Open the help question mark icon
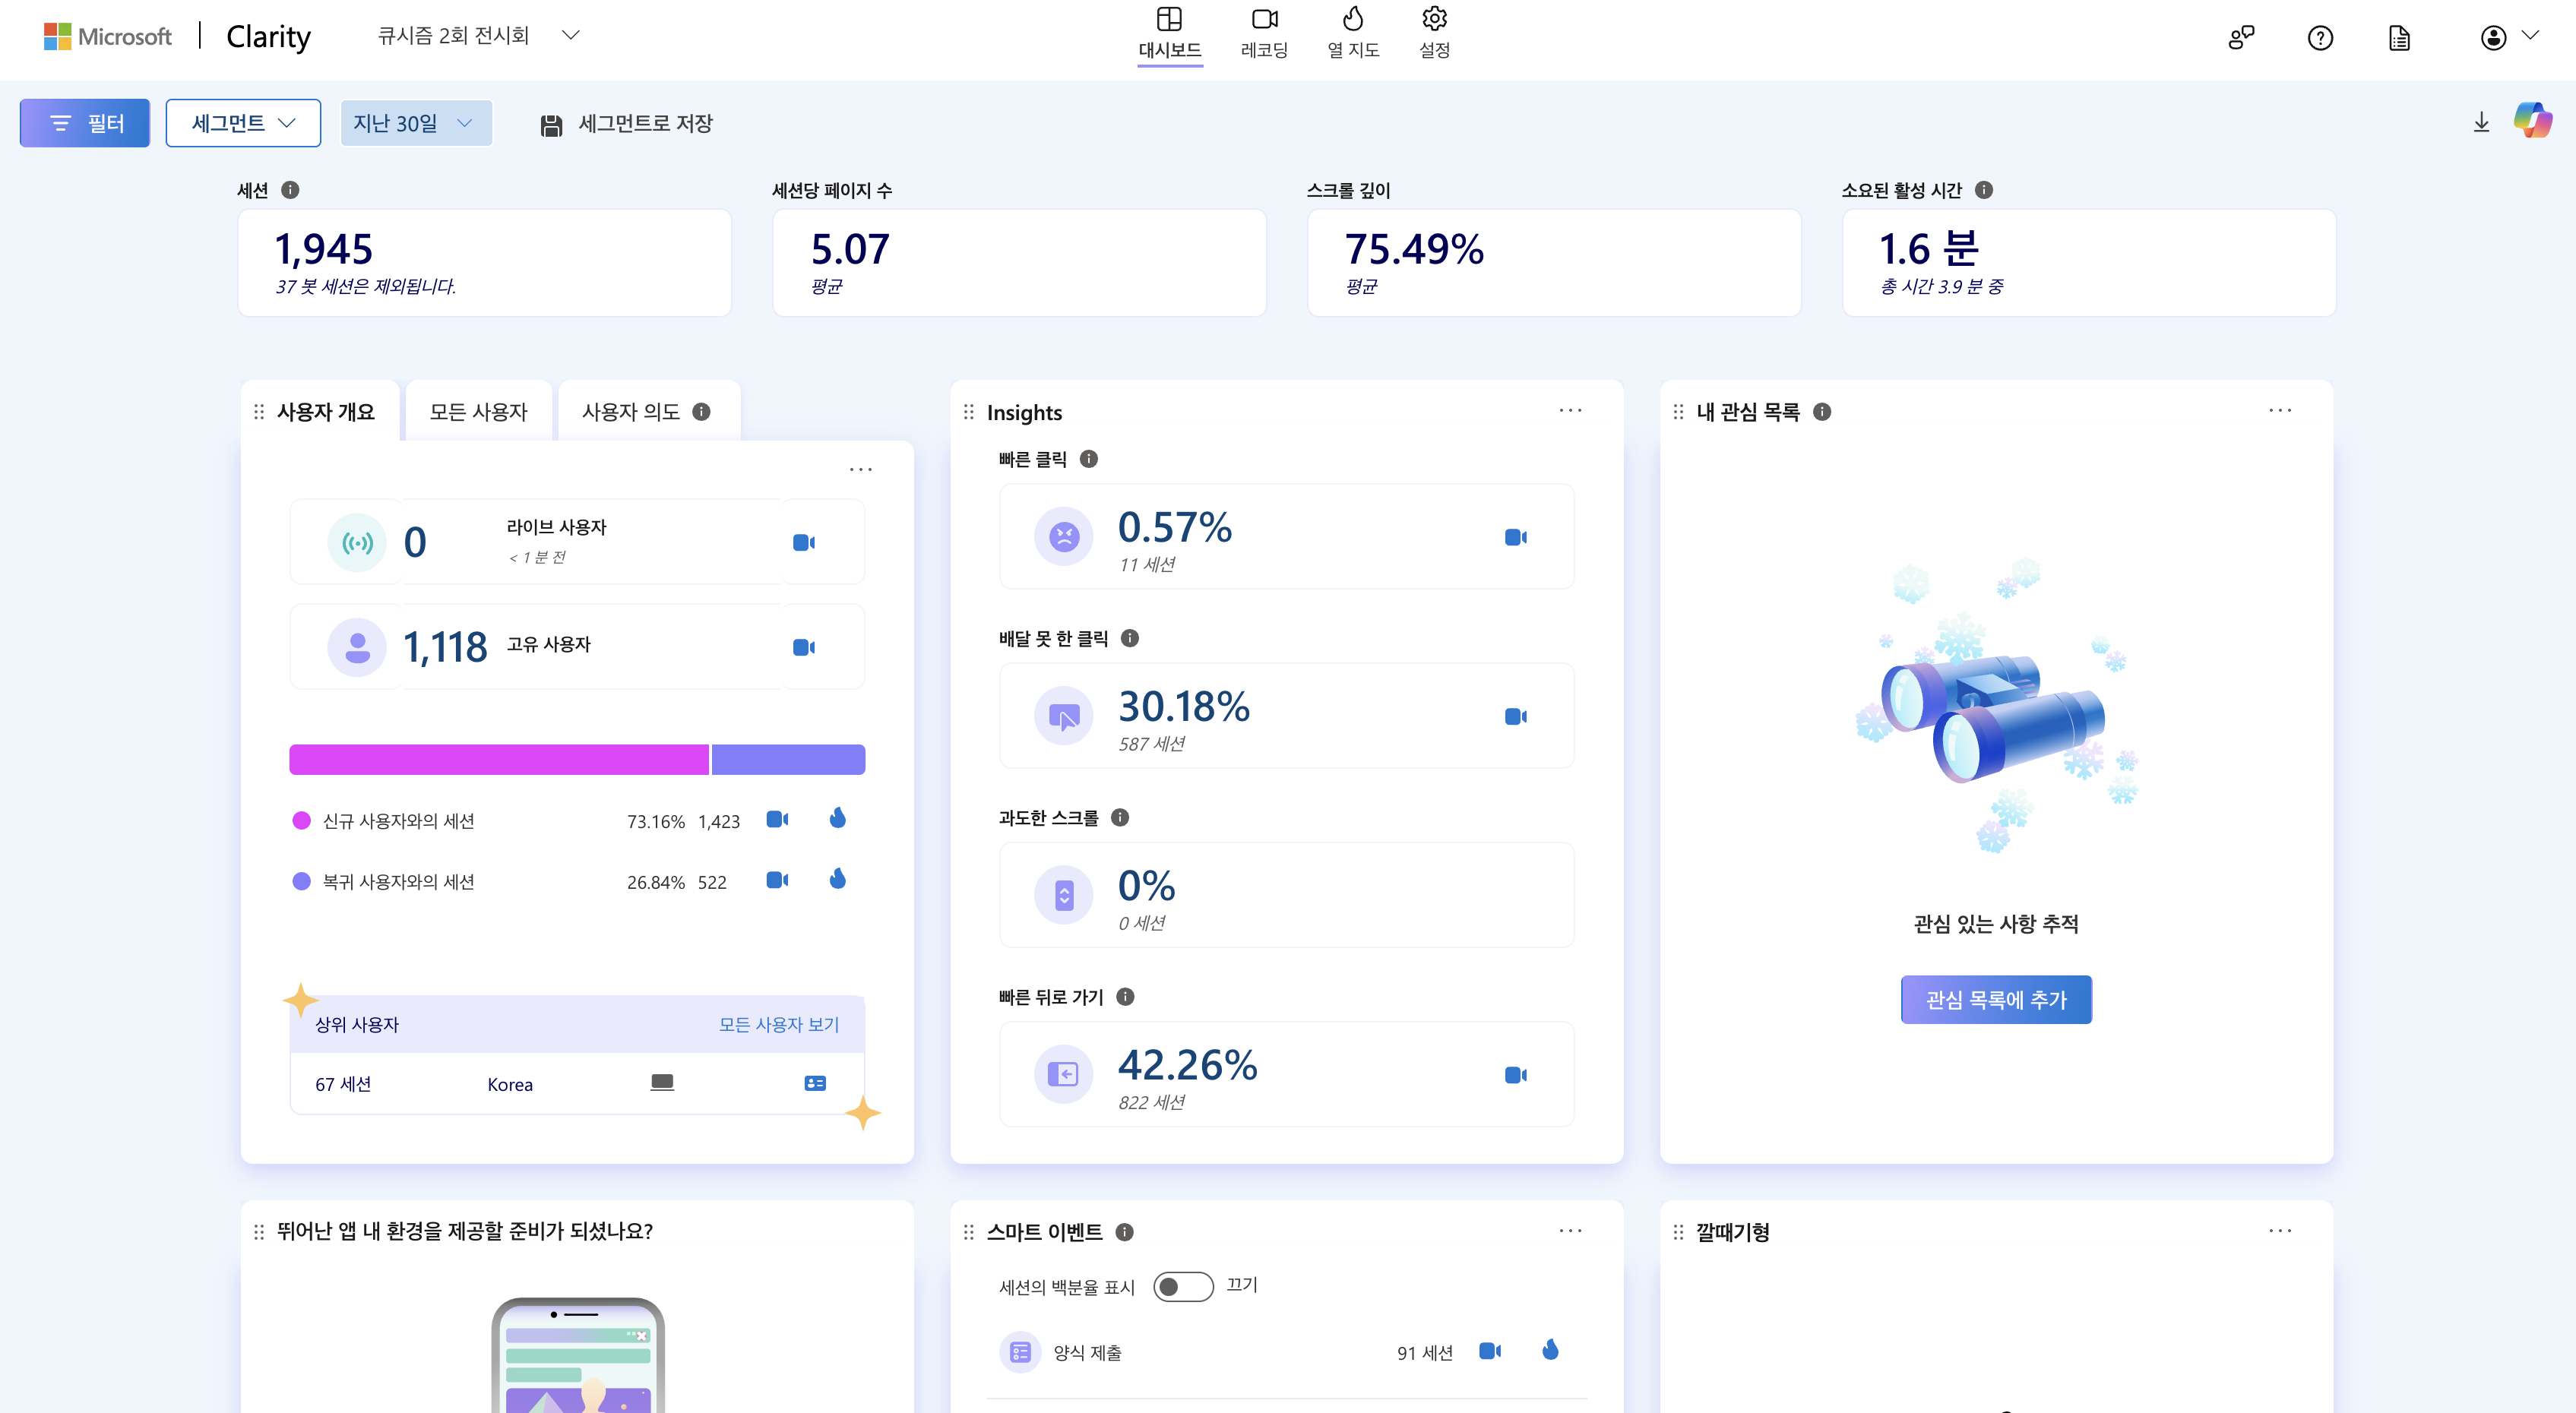The width and height of the screenshot is (2576, 1413). [2320, 38]
